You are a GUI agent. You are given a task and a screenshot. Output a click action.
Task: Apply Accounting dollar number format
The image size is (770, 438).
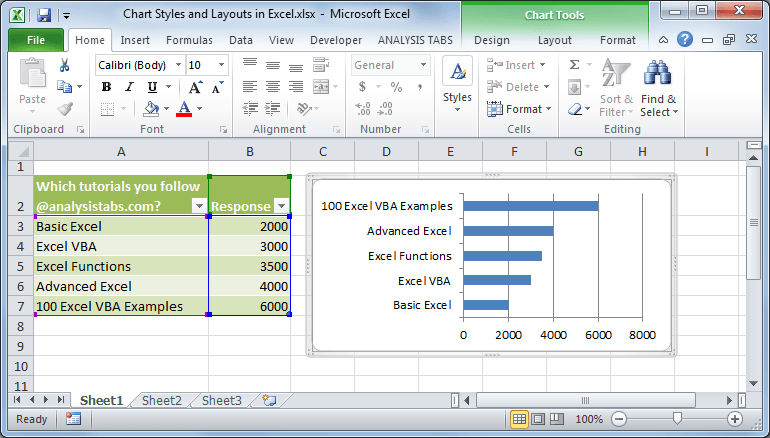coord(362,87)
